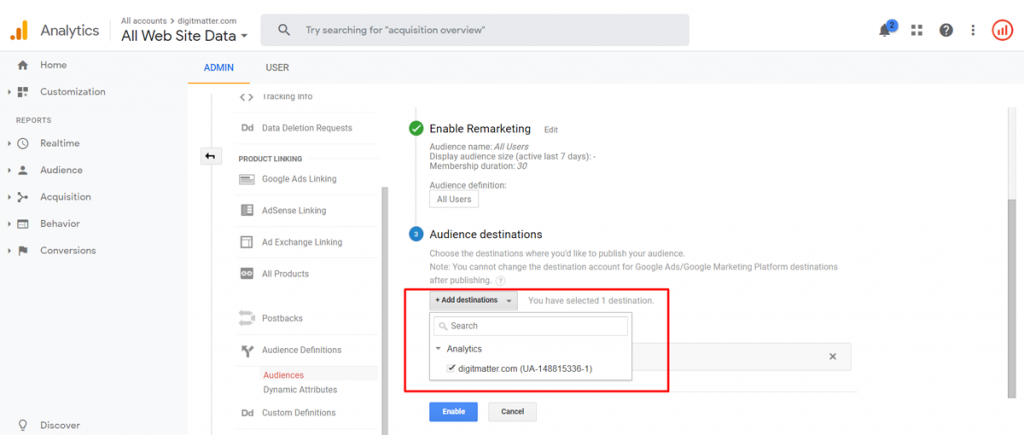The width and height of the screenshot is (1024, 435).
Task: Click the Audience destinations heading
Action: [486, 234]
